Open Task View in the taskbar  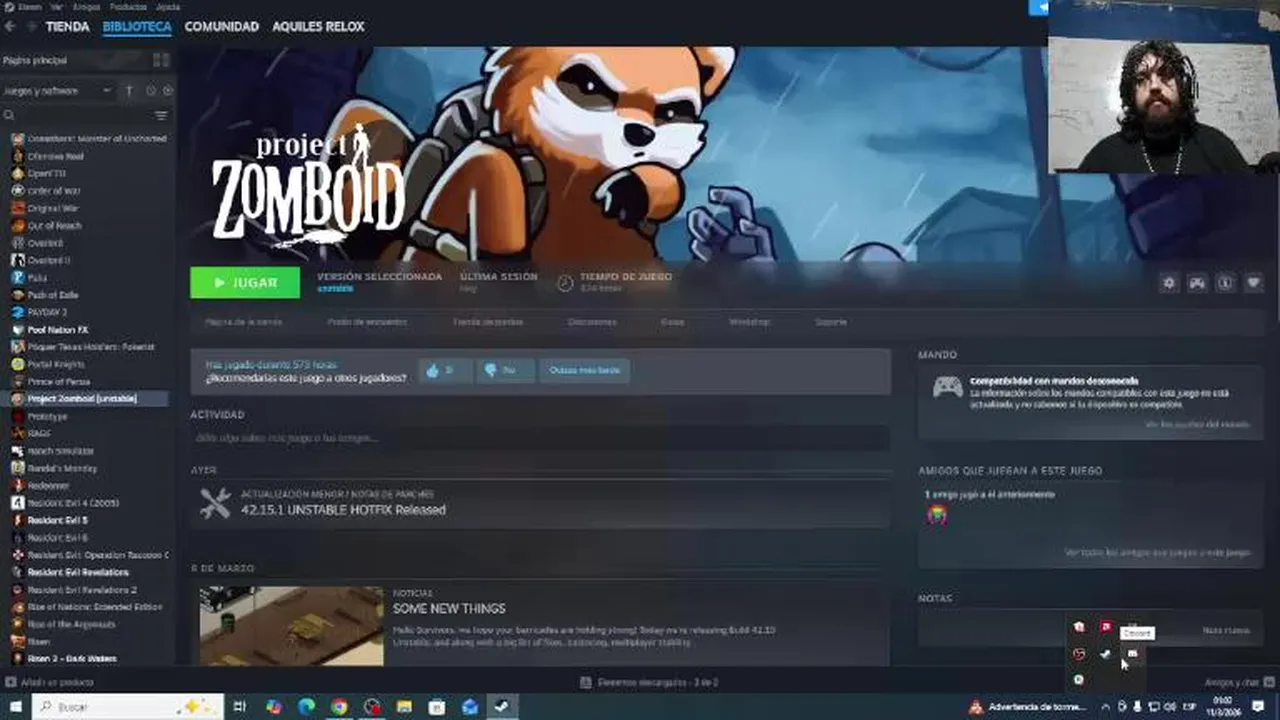click(x=240, y=707)
